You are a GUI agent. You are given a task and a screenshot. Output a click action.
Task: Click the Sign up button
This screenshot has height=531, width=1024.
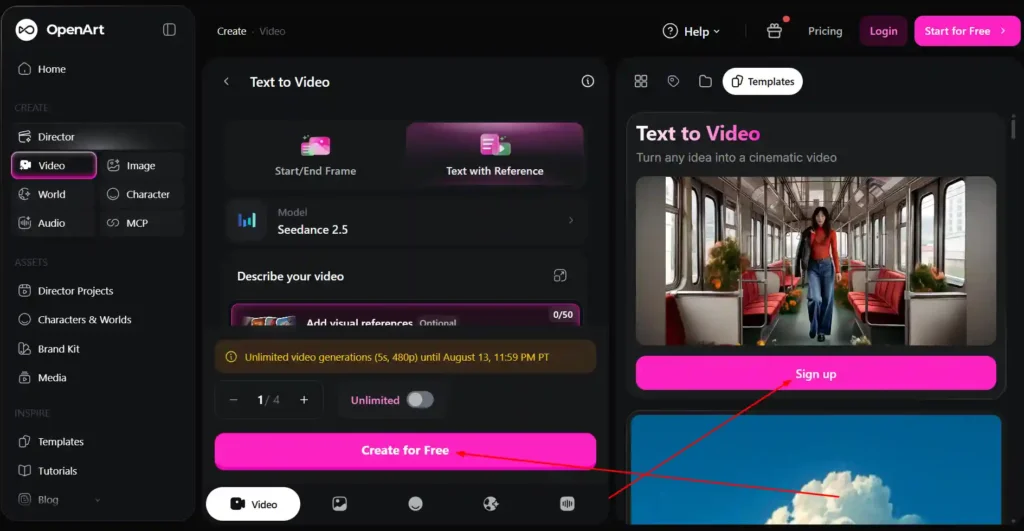[x=816, y=374]
